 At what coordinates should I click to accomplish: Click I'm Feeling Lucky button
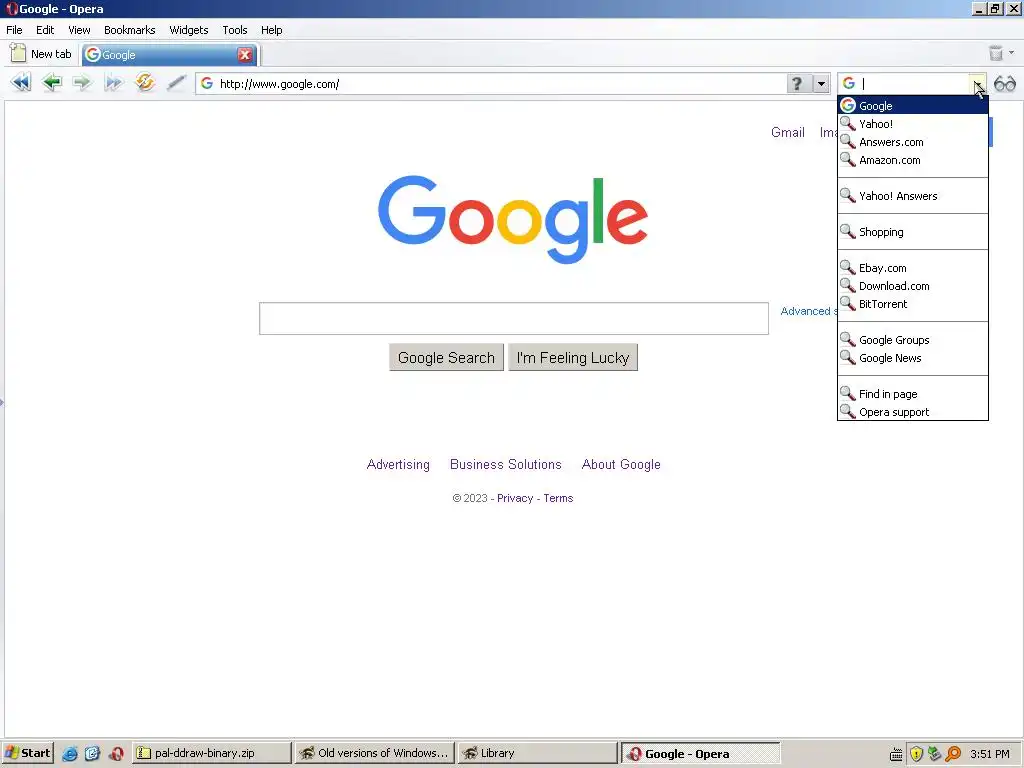pyautogui.click(x=573, y=357)
